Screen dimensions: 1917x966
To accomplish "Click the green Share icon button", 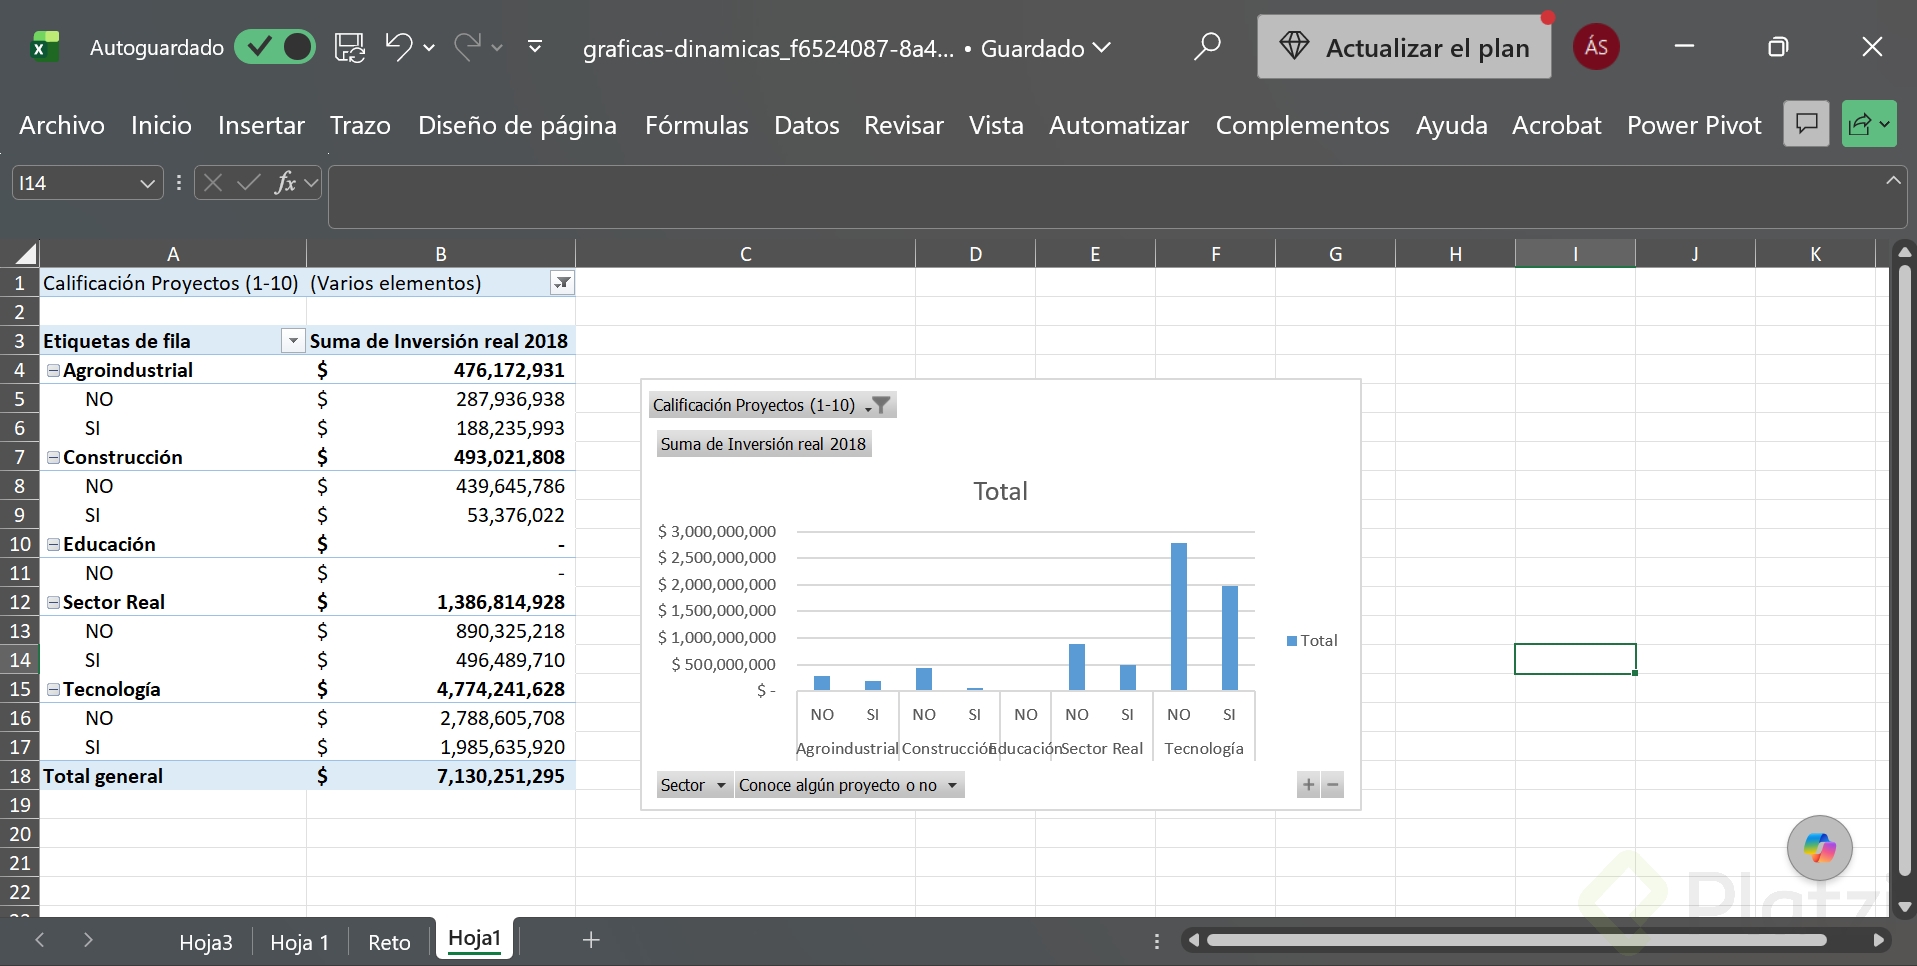I will pyautogui.click(x=1869, y=124).
